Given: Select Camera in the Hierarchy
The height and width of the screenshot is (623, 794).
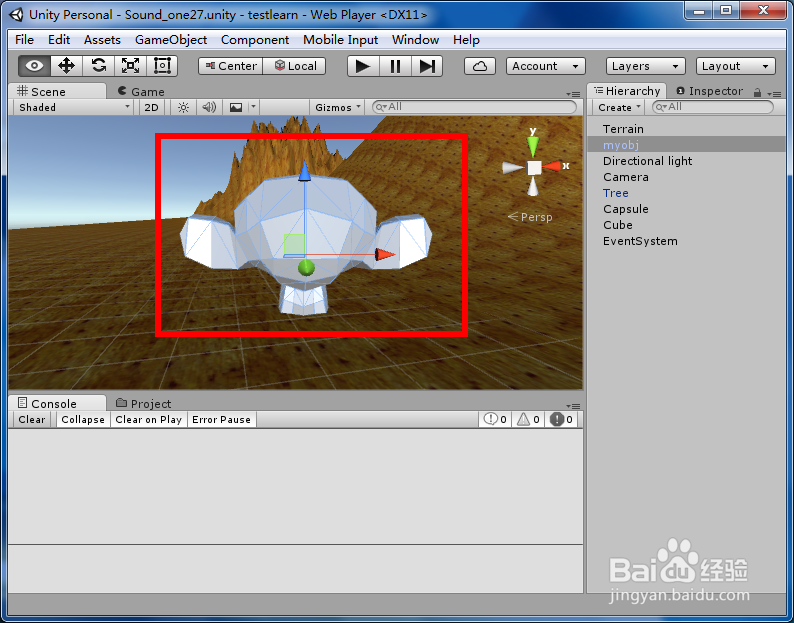Looking at the screenshot, I should pyautogui.click(x=686, y=177).
